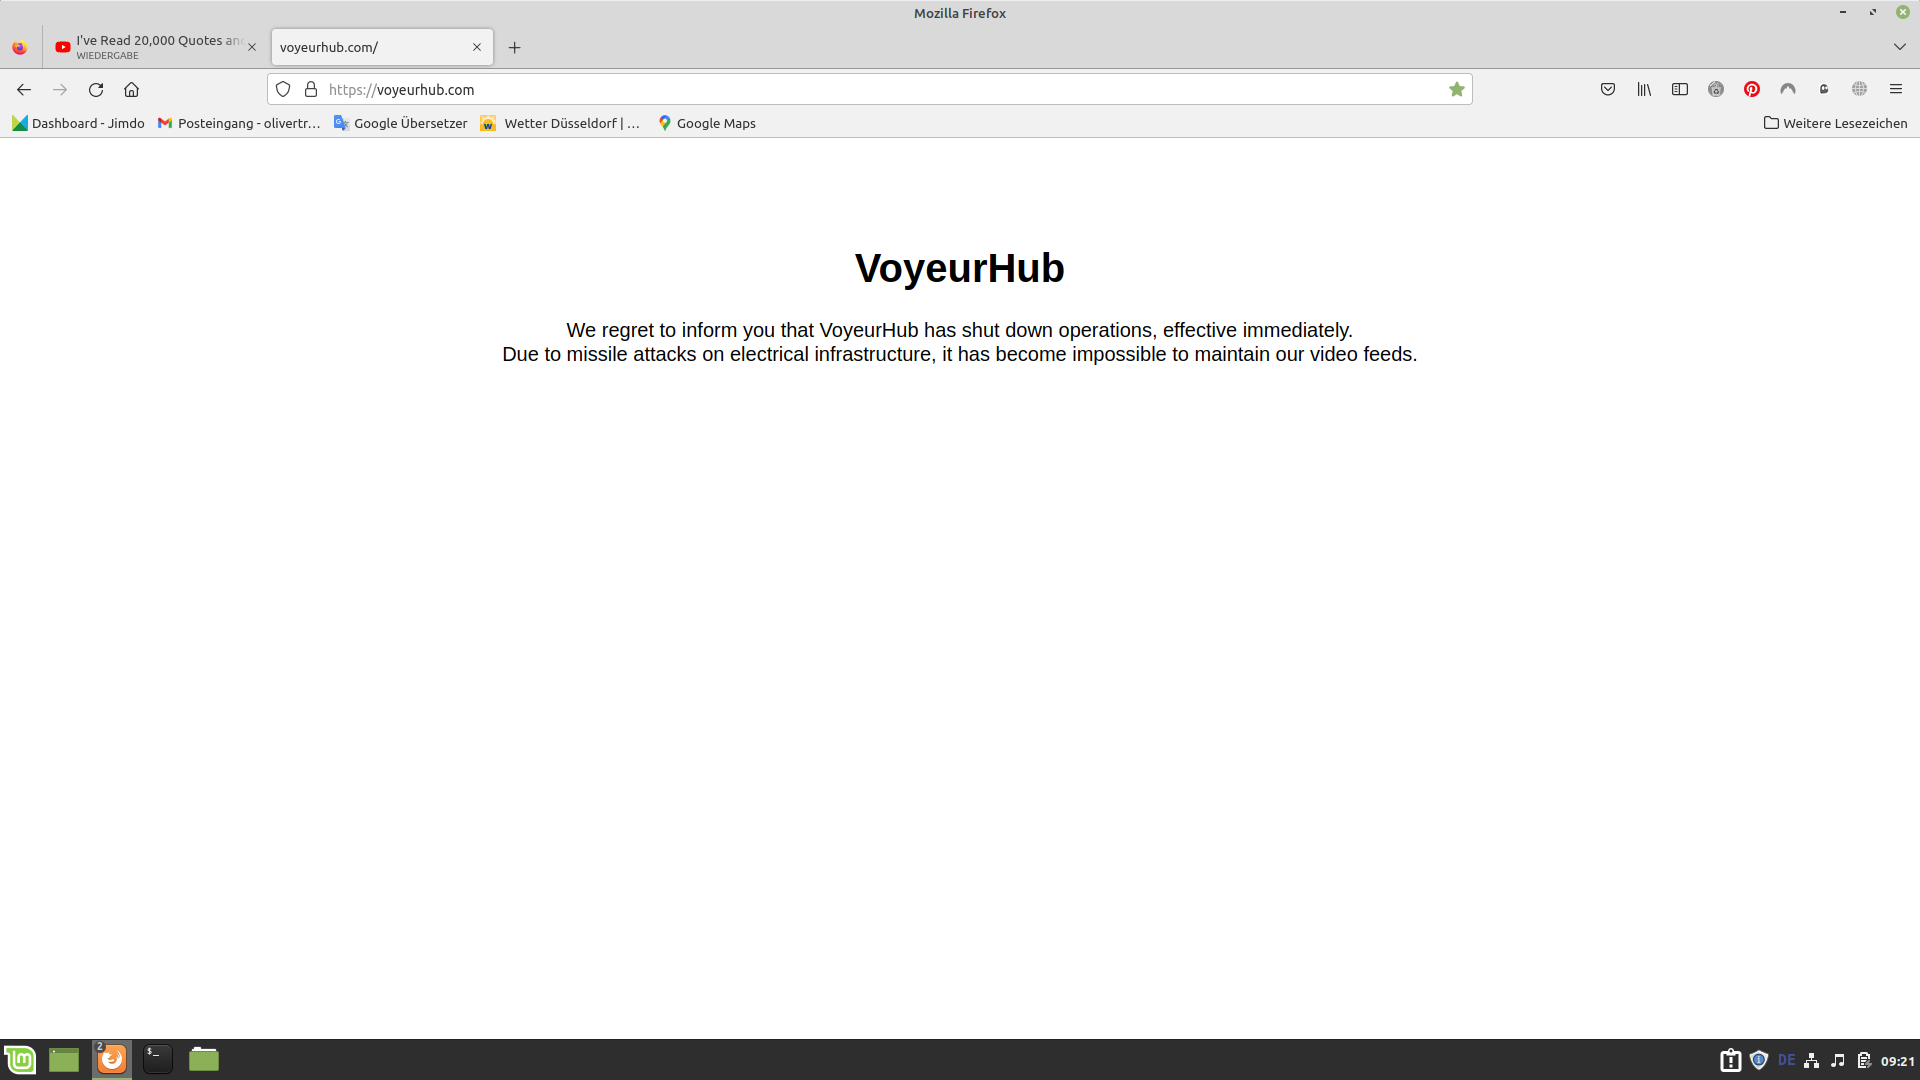Select the voyeurhub.com tab
Image resolution: width=1920 pixels, height=1080 pixels.
370,46
